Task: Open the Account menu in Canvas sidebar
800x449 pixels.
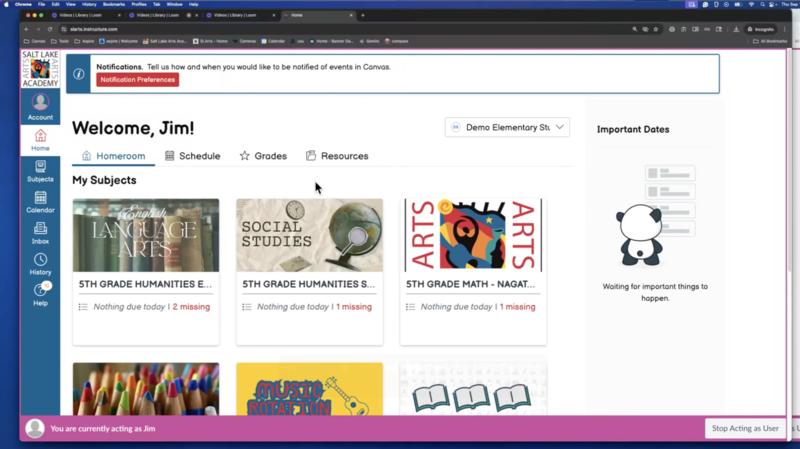Action: pos(40,107)
